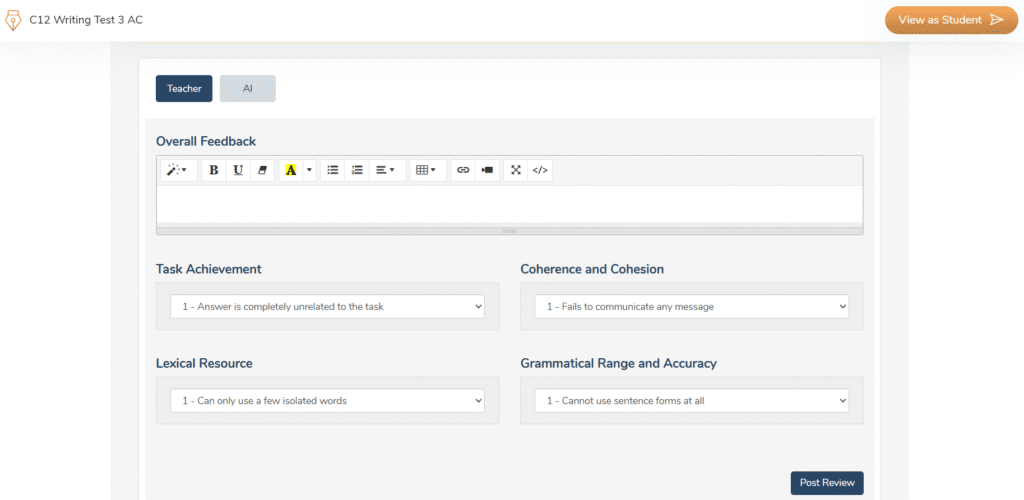Click inside the Overall Feedback text area

click(x=509, y=204)
